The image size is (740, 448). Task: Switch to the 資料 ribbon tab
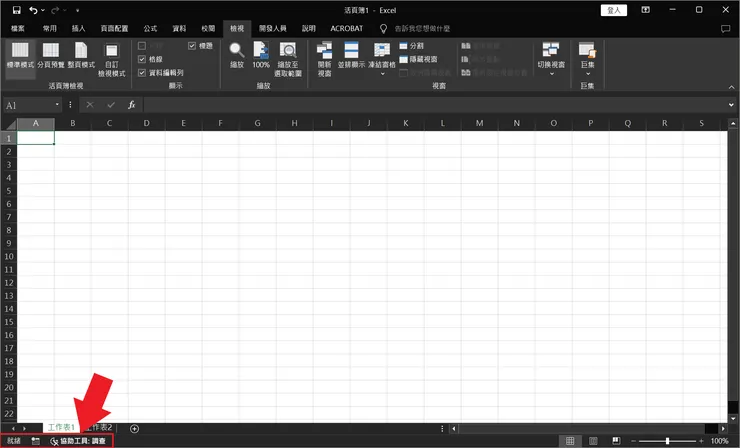179,28
